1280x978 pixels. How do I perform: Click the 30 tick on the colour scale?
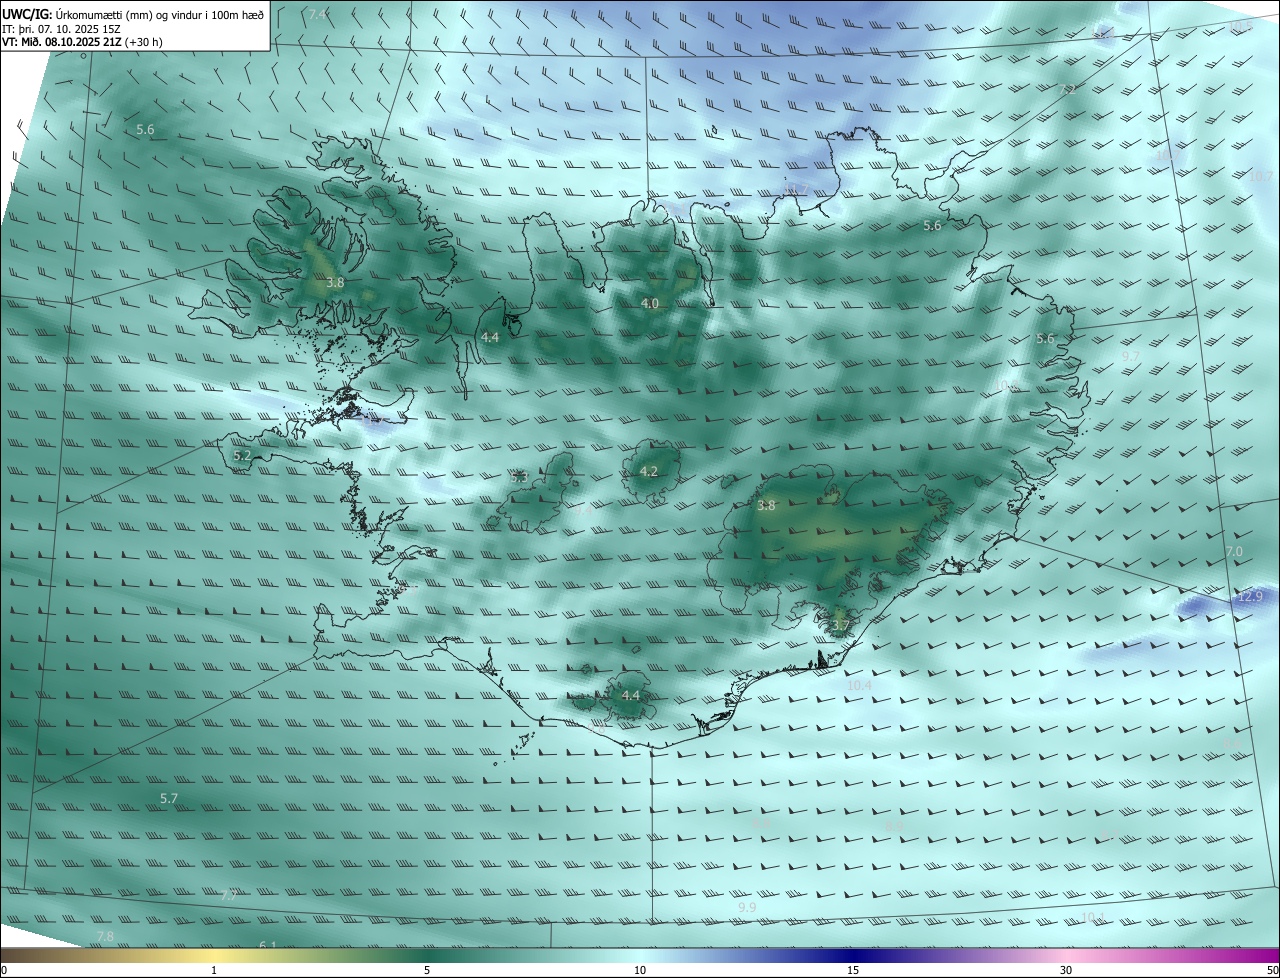(1066, 970)
